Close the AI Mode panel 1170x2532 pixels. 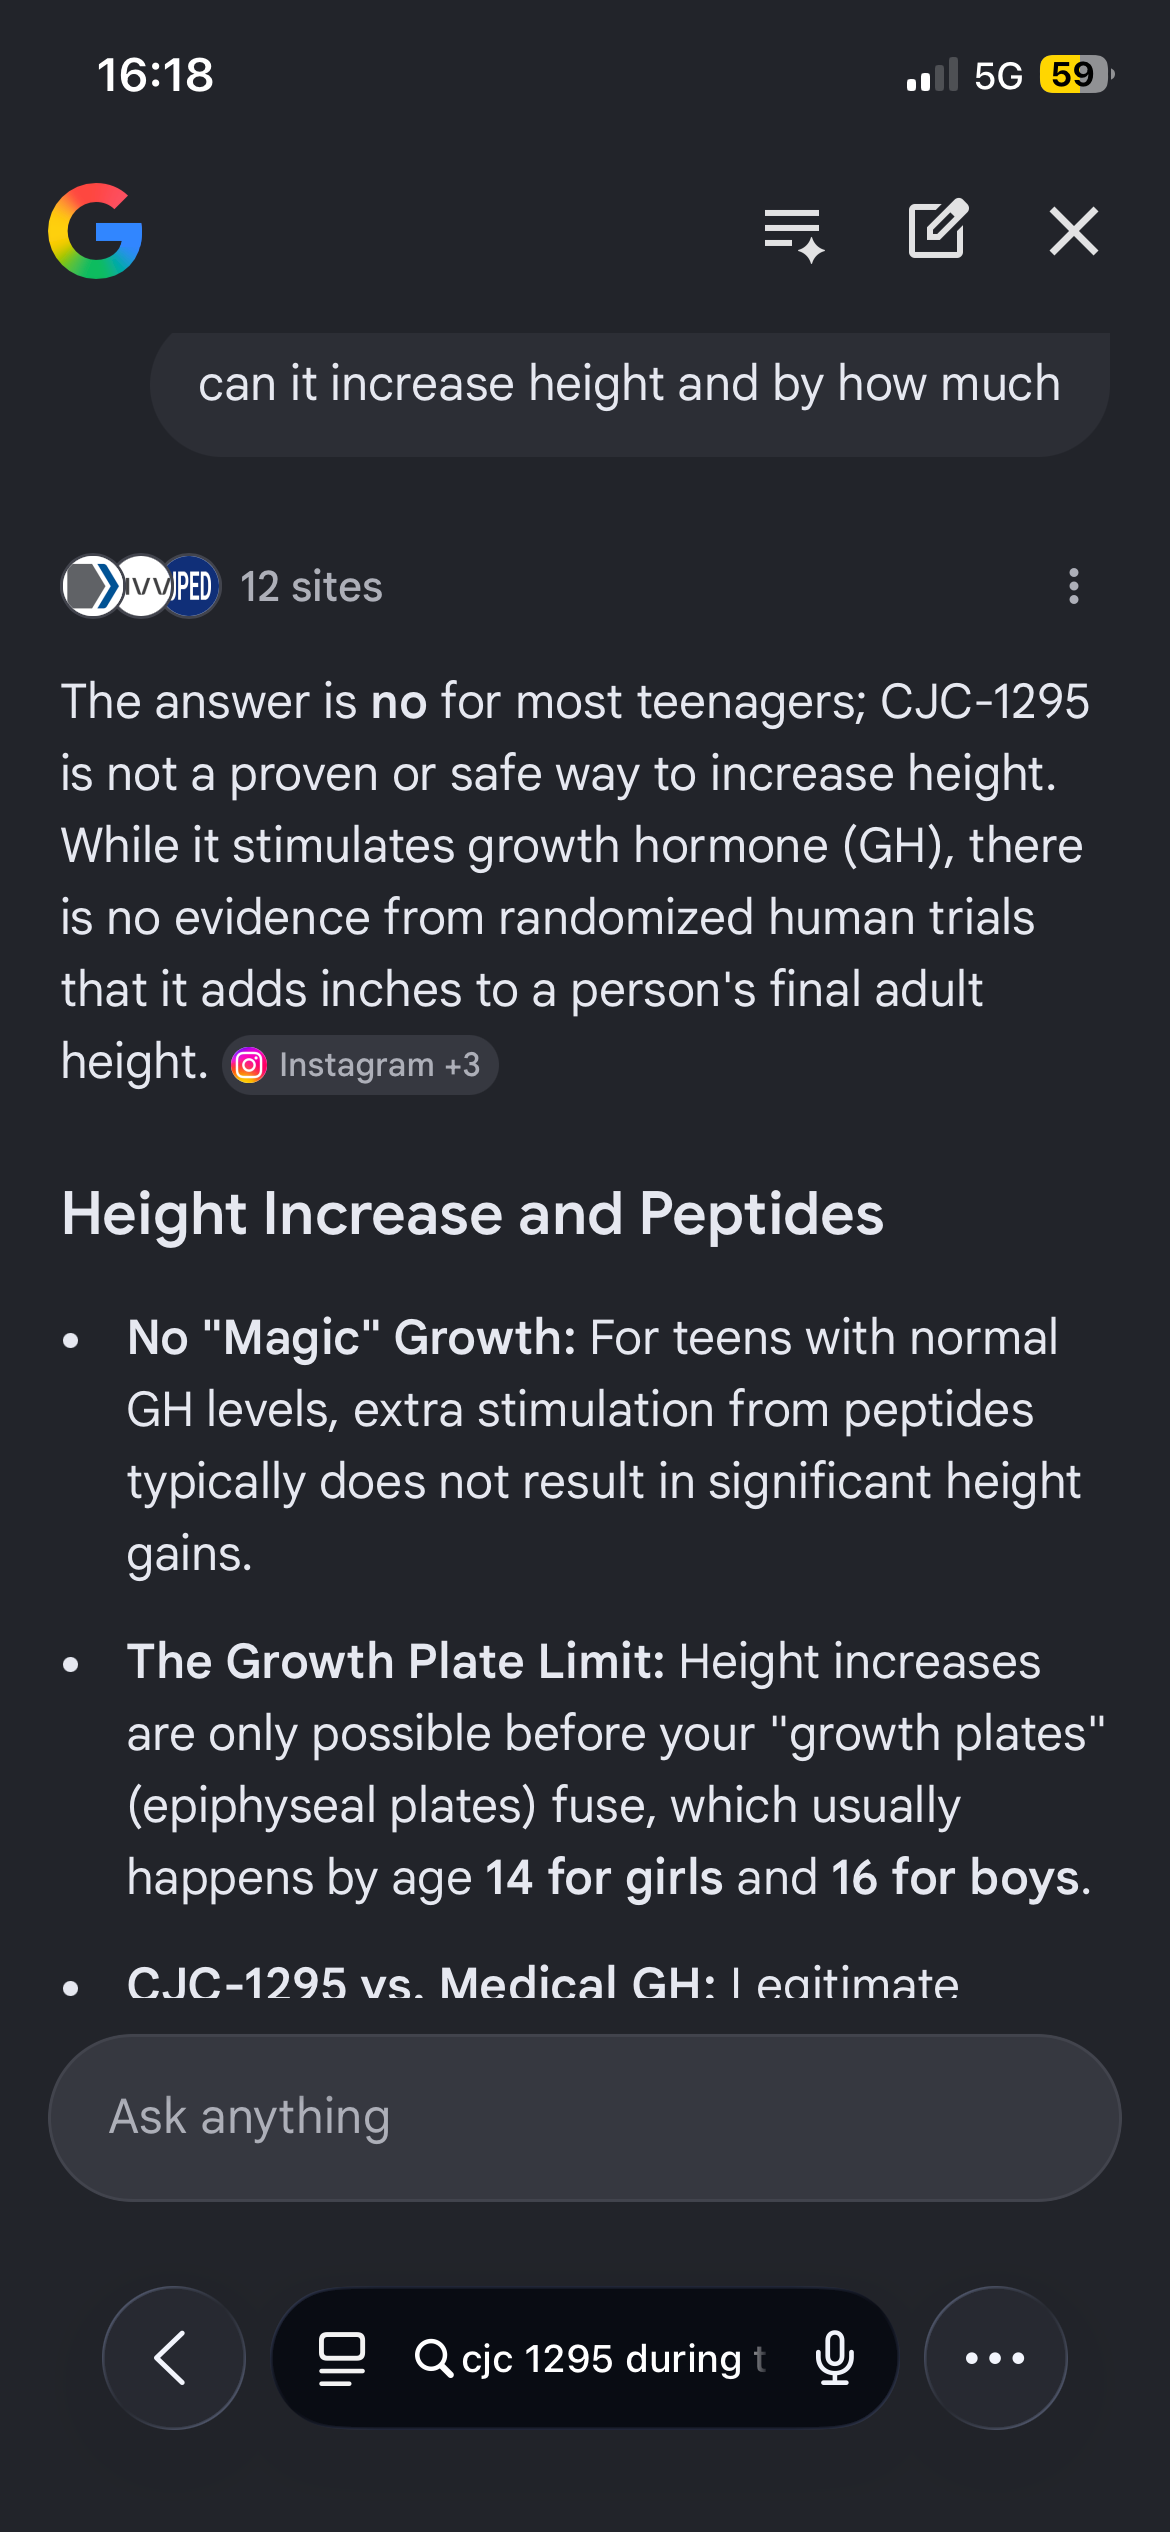coord(1073,231)
